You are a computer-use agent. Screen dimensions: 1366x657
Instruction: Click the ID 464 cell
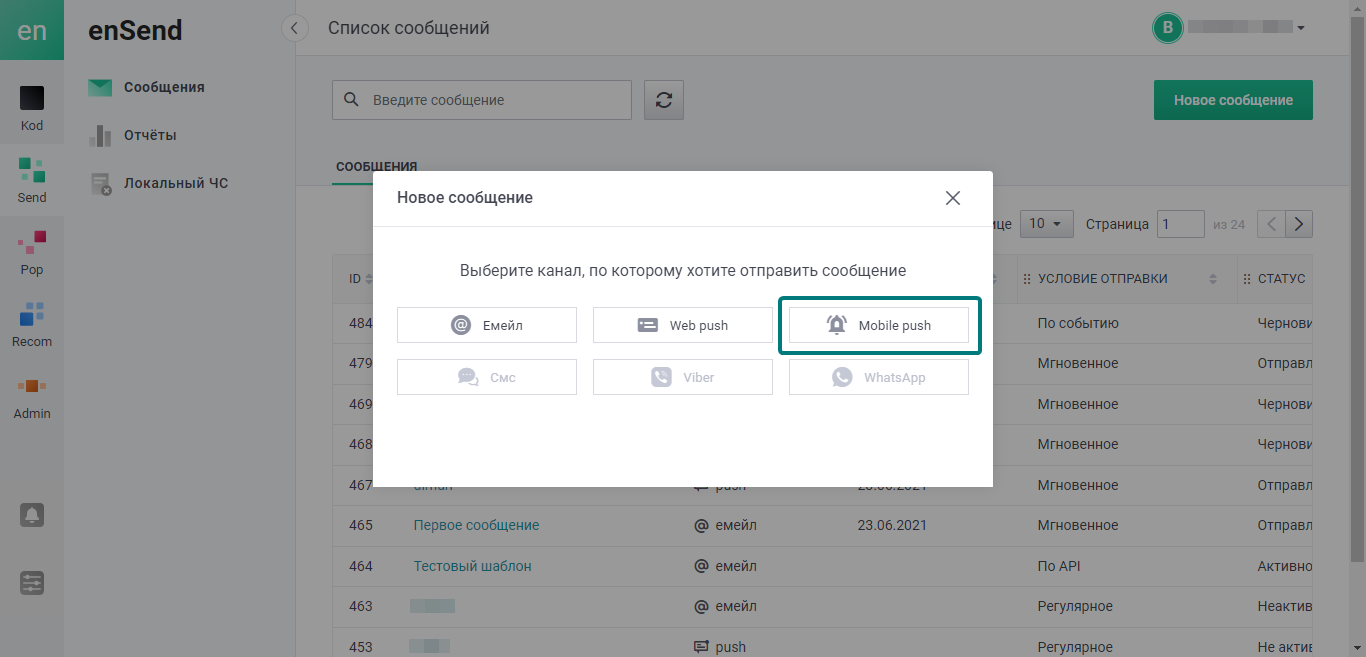(361, 566)
